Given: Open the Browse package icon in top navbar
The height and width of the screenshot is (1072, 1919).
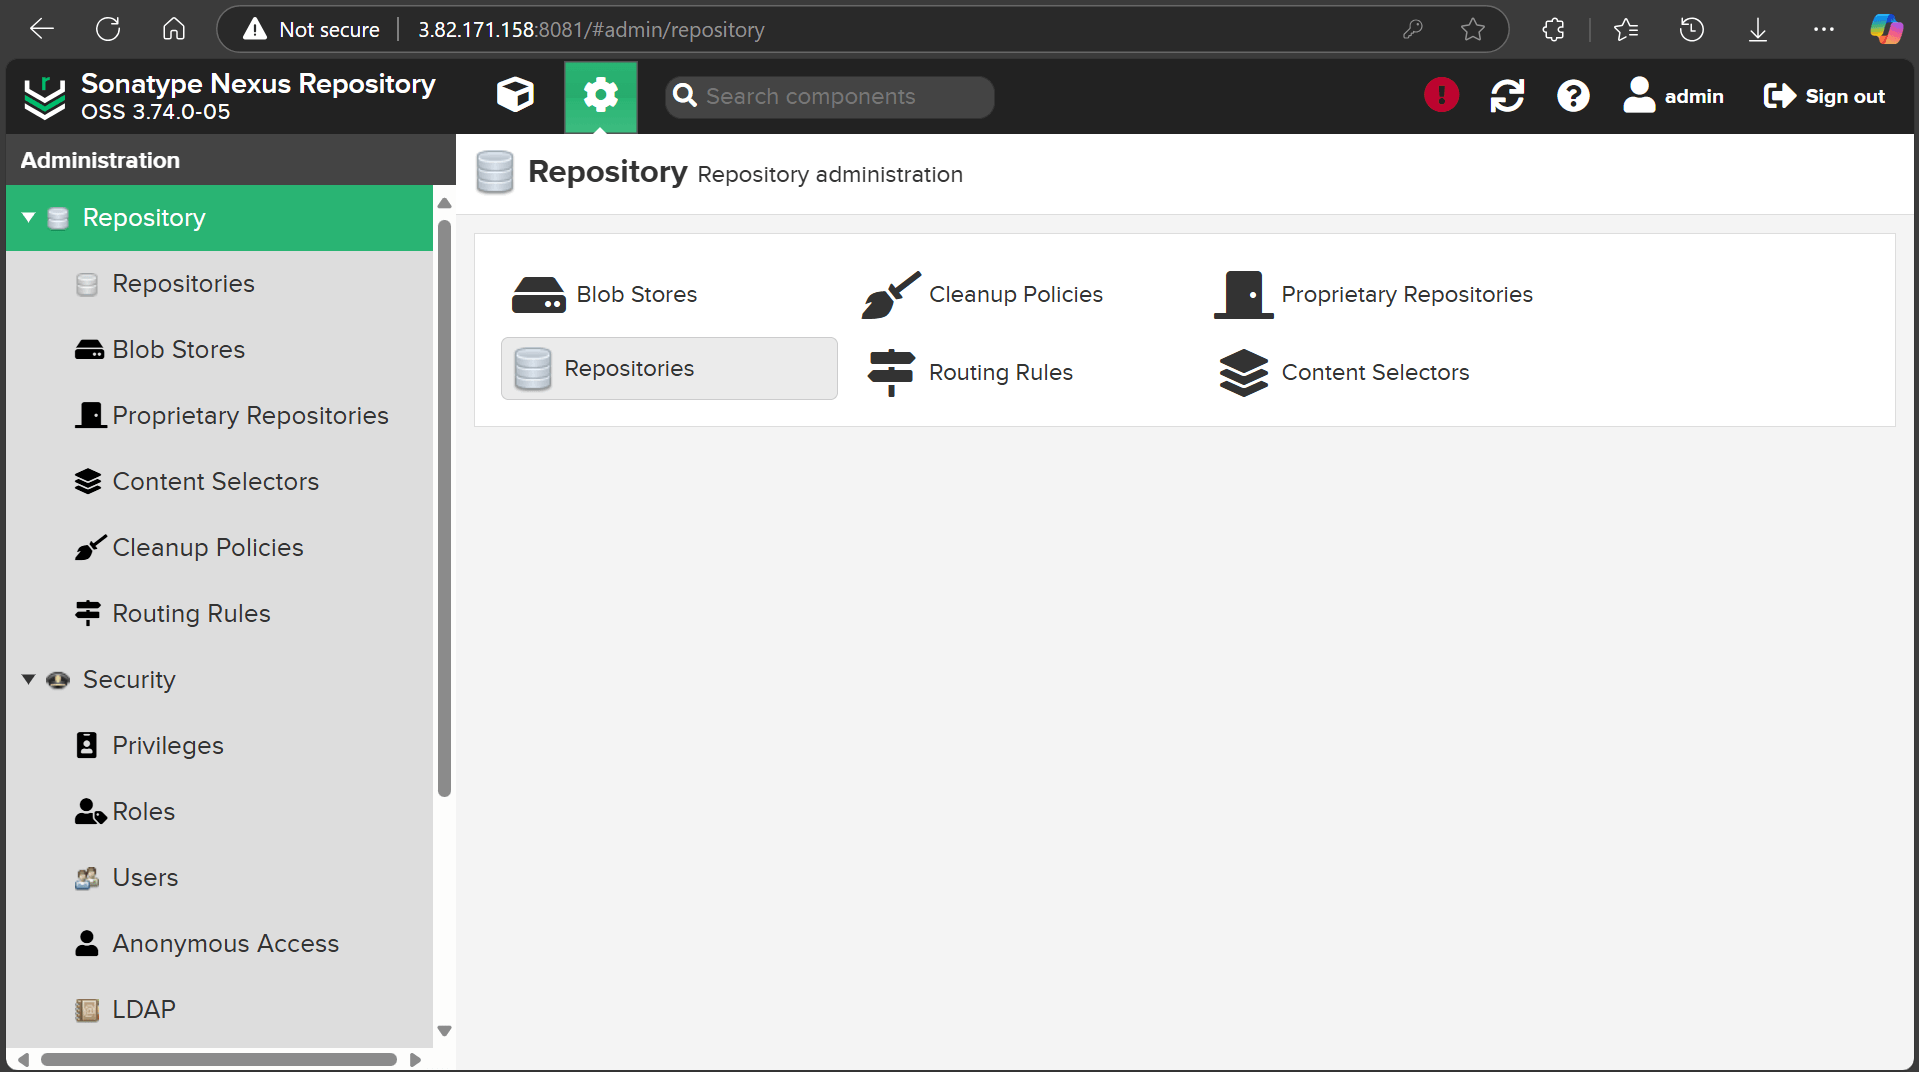Looking at the screenshot, I should coord(514,95).
